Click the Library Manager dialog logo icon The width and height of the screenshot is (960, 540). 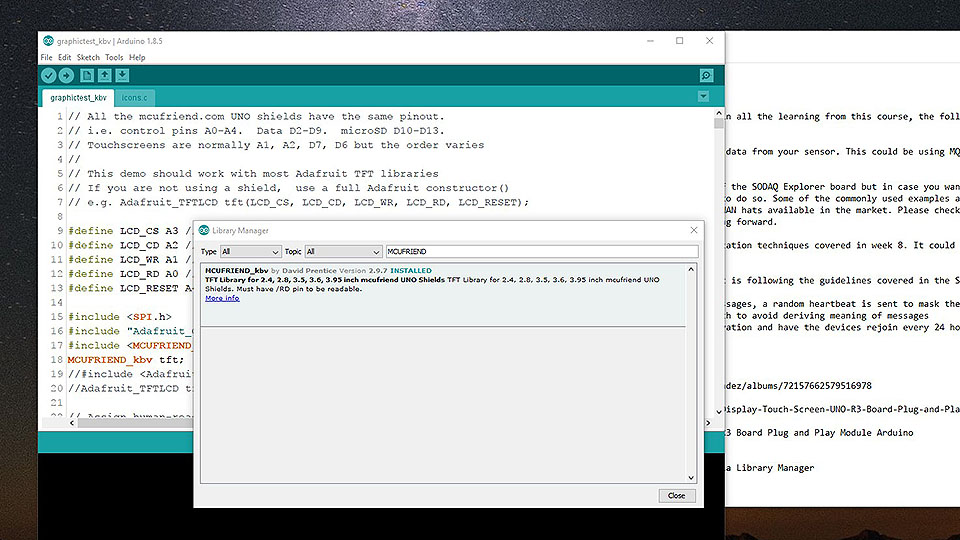204,230
